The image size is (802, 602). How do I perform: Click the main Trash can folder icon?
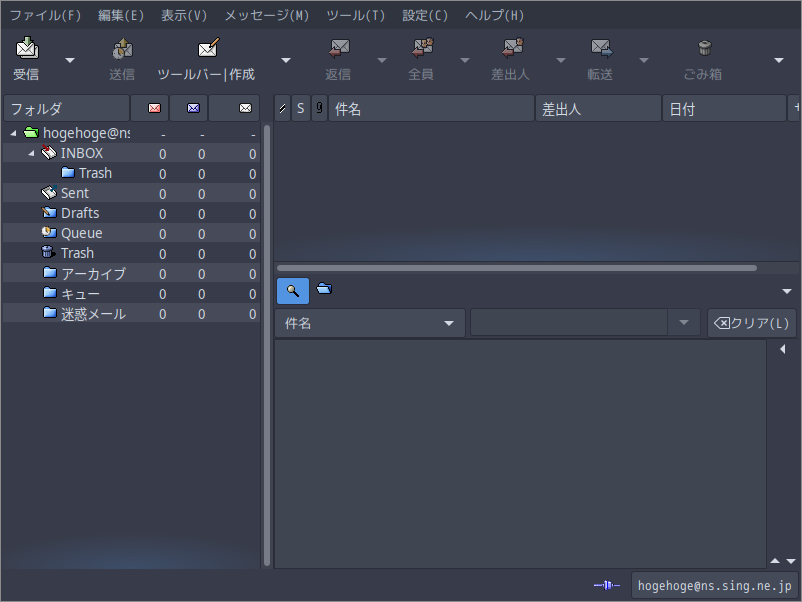click(x=48, y=252)
